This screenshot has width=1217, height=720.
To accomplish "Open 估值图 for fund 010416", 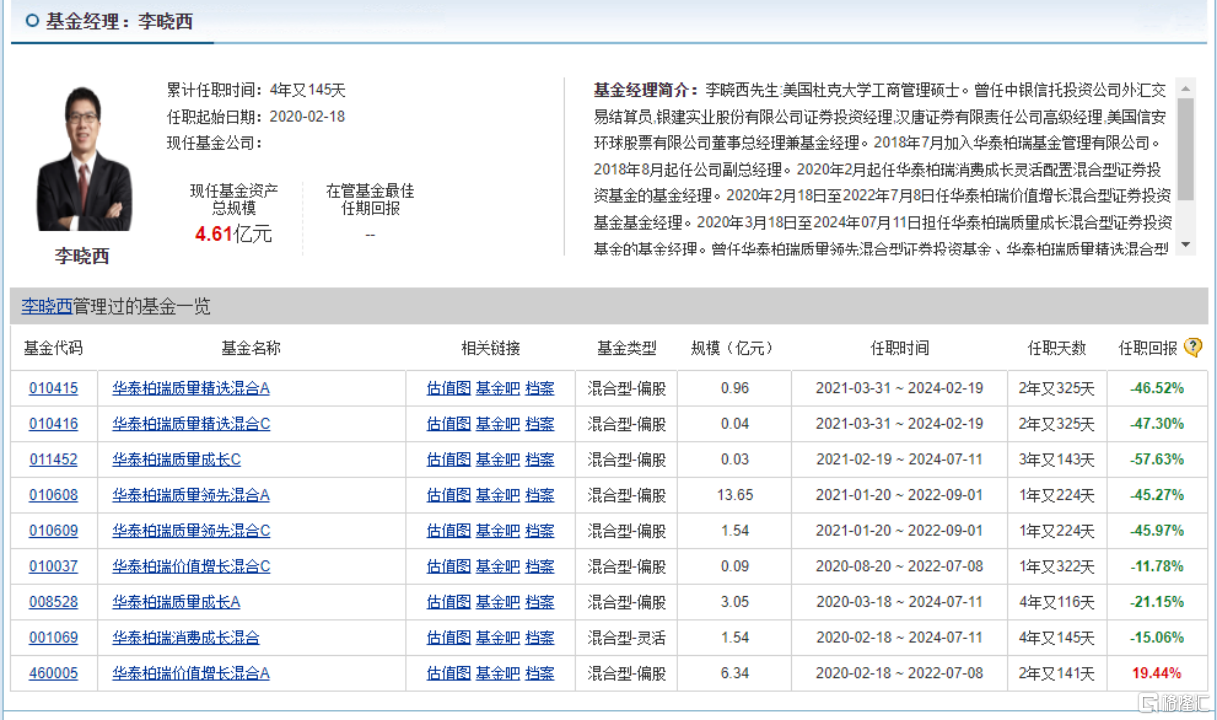I will click(448, 424).
